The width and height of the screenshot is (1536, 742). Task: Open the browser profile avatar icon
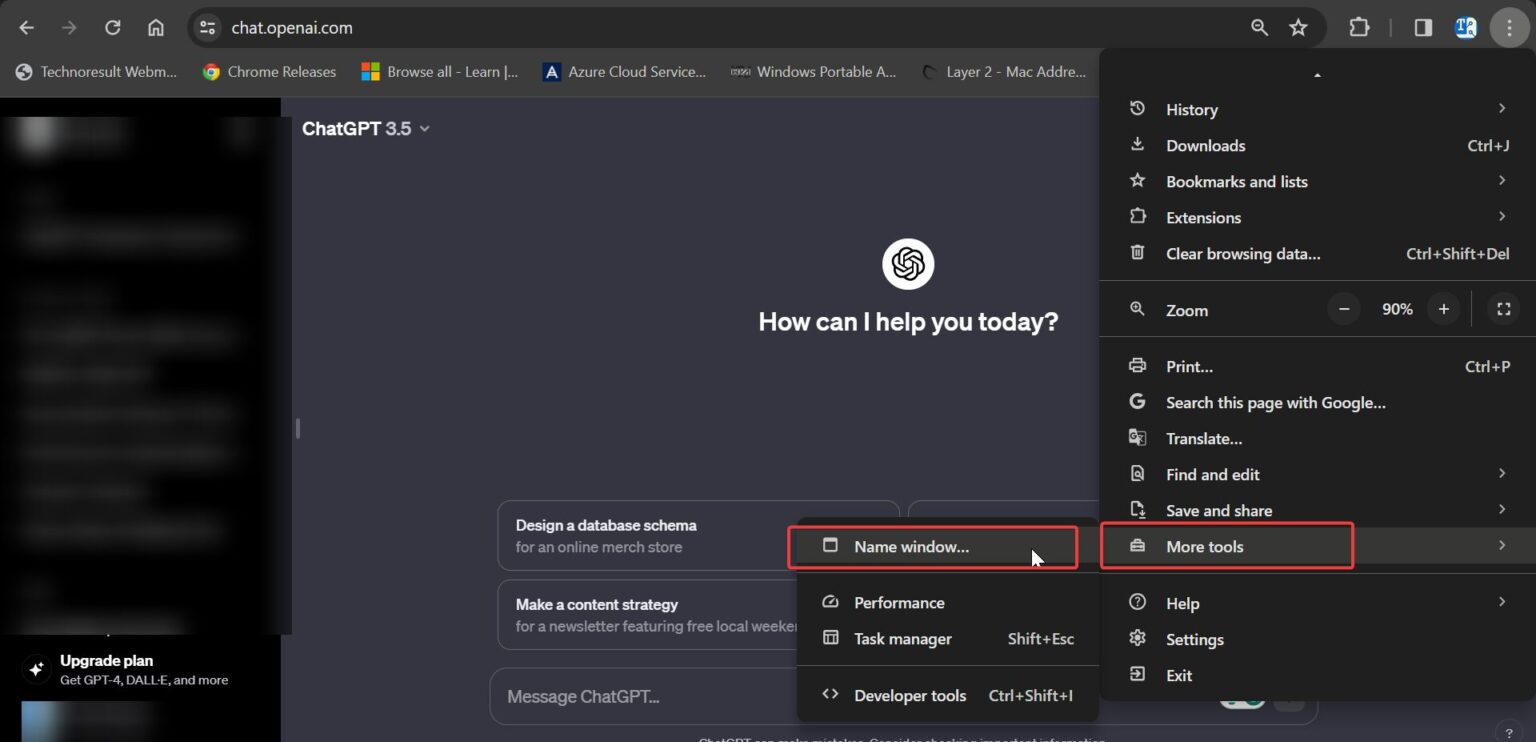[1465, 28]
